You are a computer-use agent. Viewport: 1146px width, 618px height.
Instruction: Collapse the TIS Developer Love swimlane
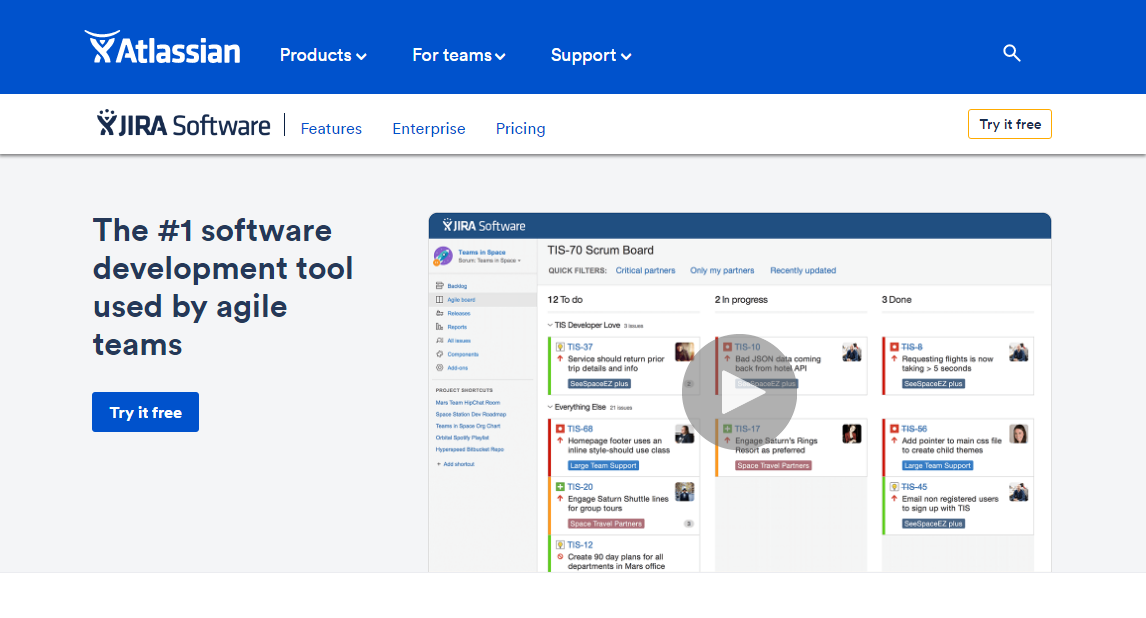click(x=549, y=325)
